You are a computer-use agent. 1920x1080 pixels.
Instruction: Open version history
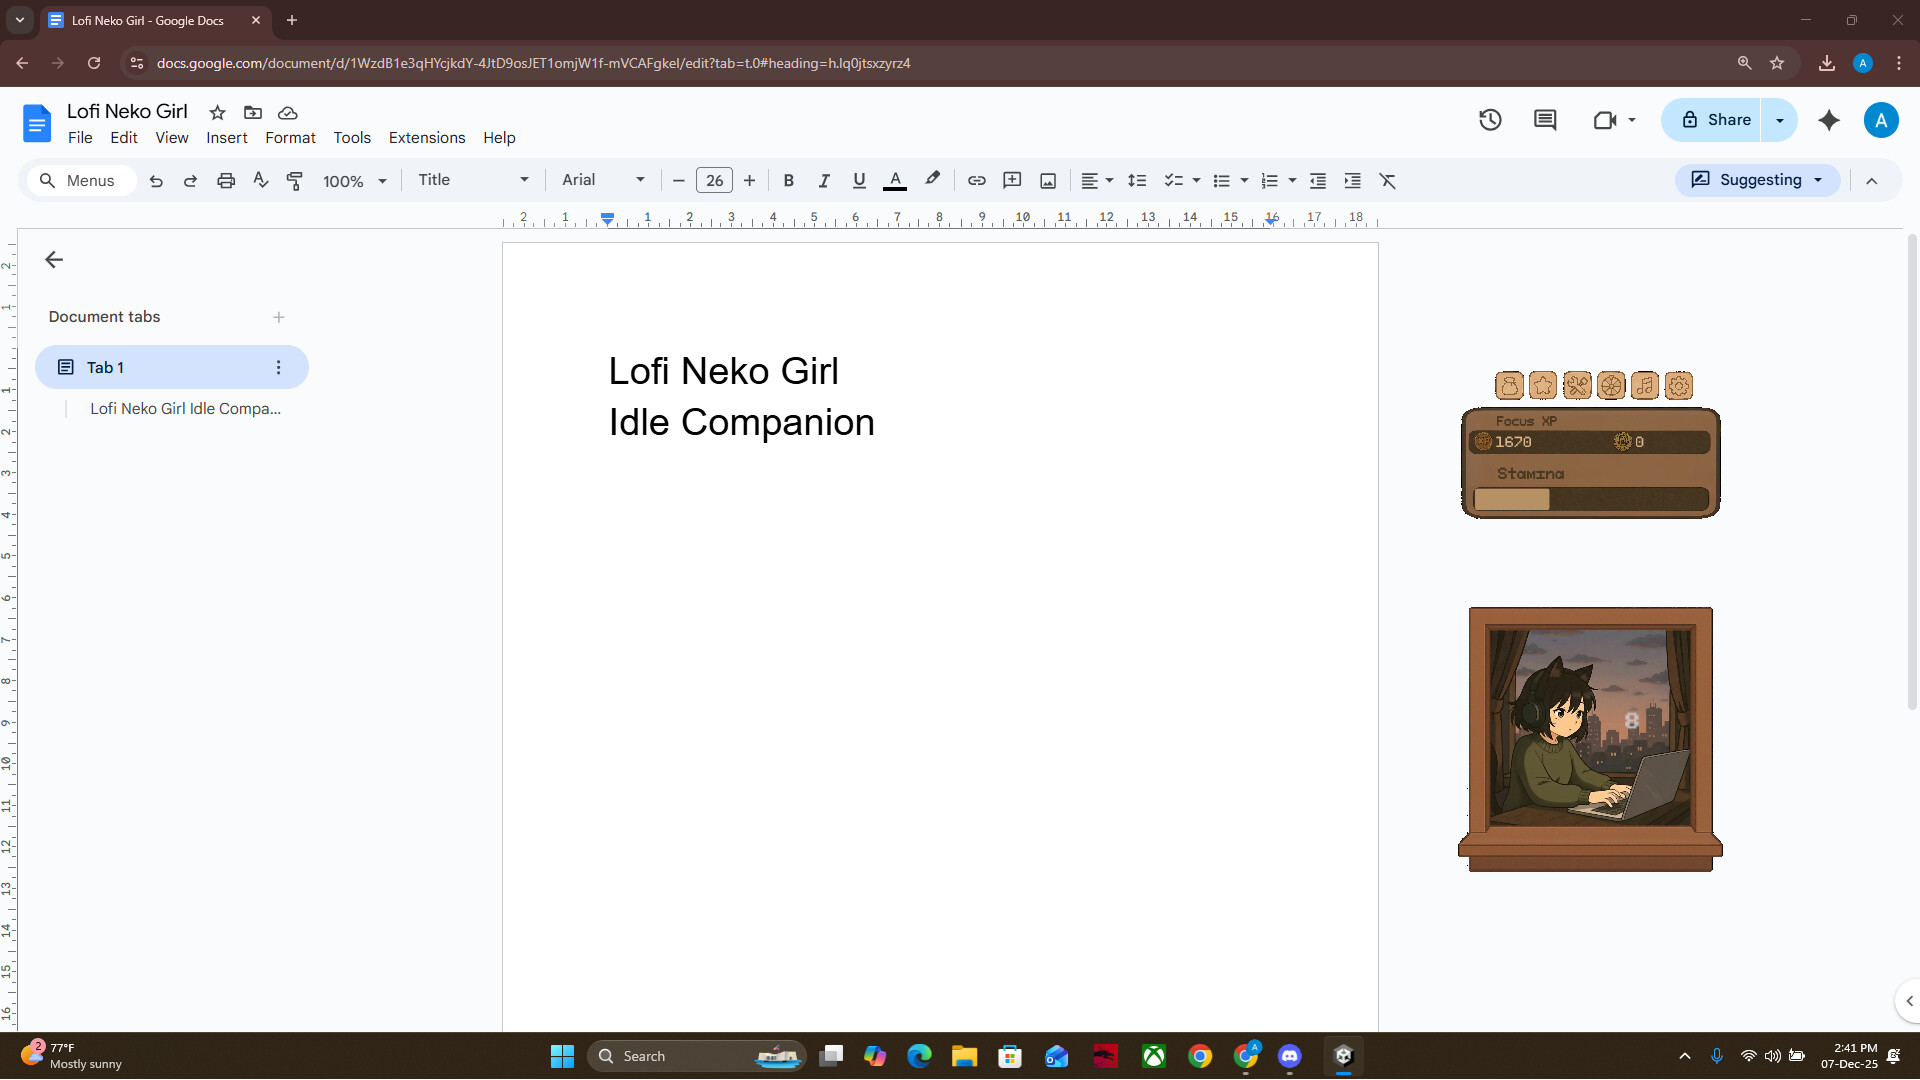[1489, 119]
